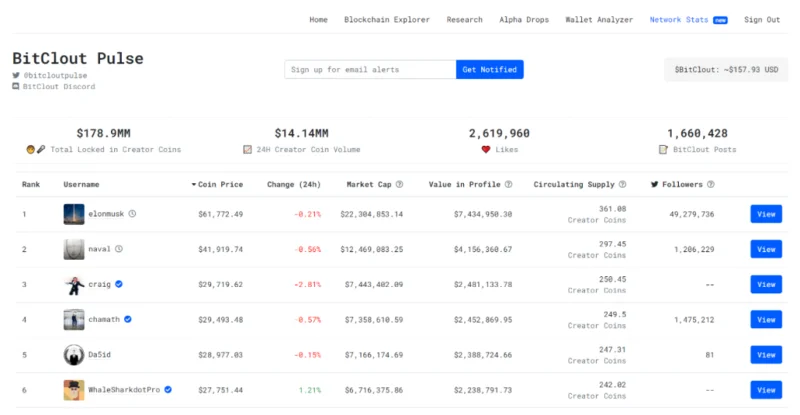
Task: Sort table by Username header
Action: 81,184
